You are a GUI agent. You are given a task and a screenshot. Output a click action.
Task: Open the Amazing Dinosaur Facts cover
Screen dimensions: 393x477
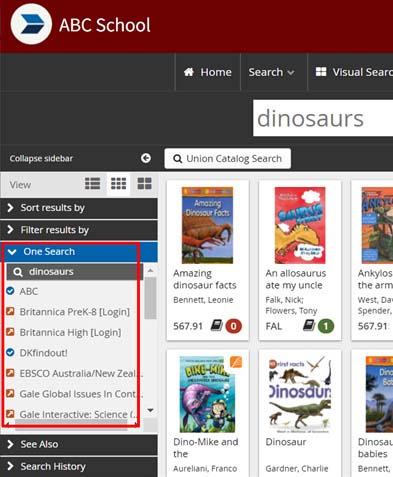pyautogui.click(x=207, y=225)
